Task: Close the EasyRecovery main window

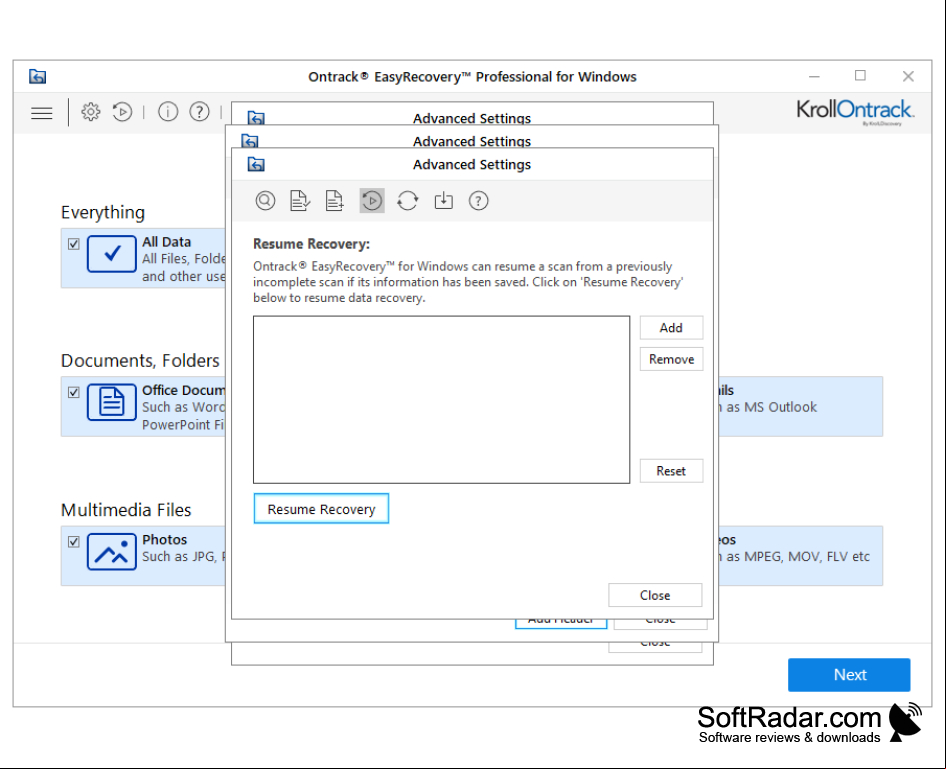Action: (908, 77)
